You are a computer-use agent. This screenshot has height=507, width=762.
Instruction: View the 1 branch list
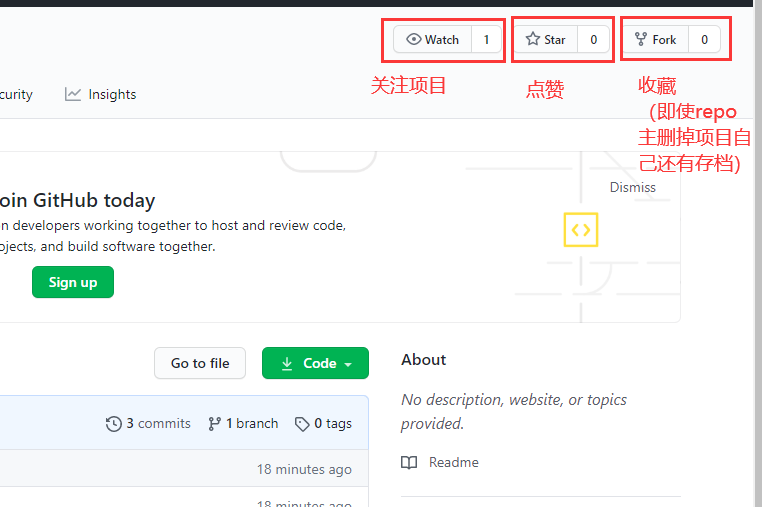[243, 424]
